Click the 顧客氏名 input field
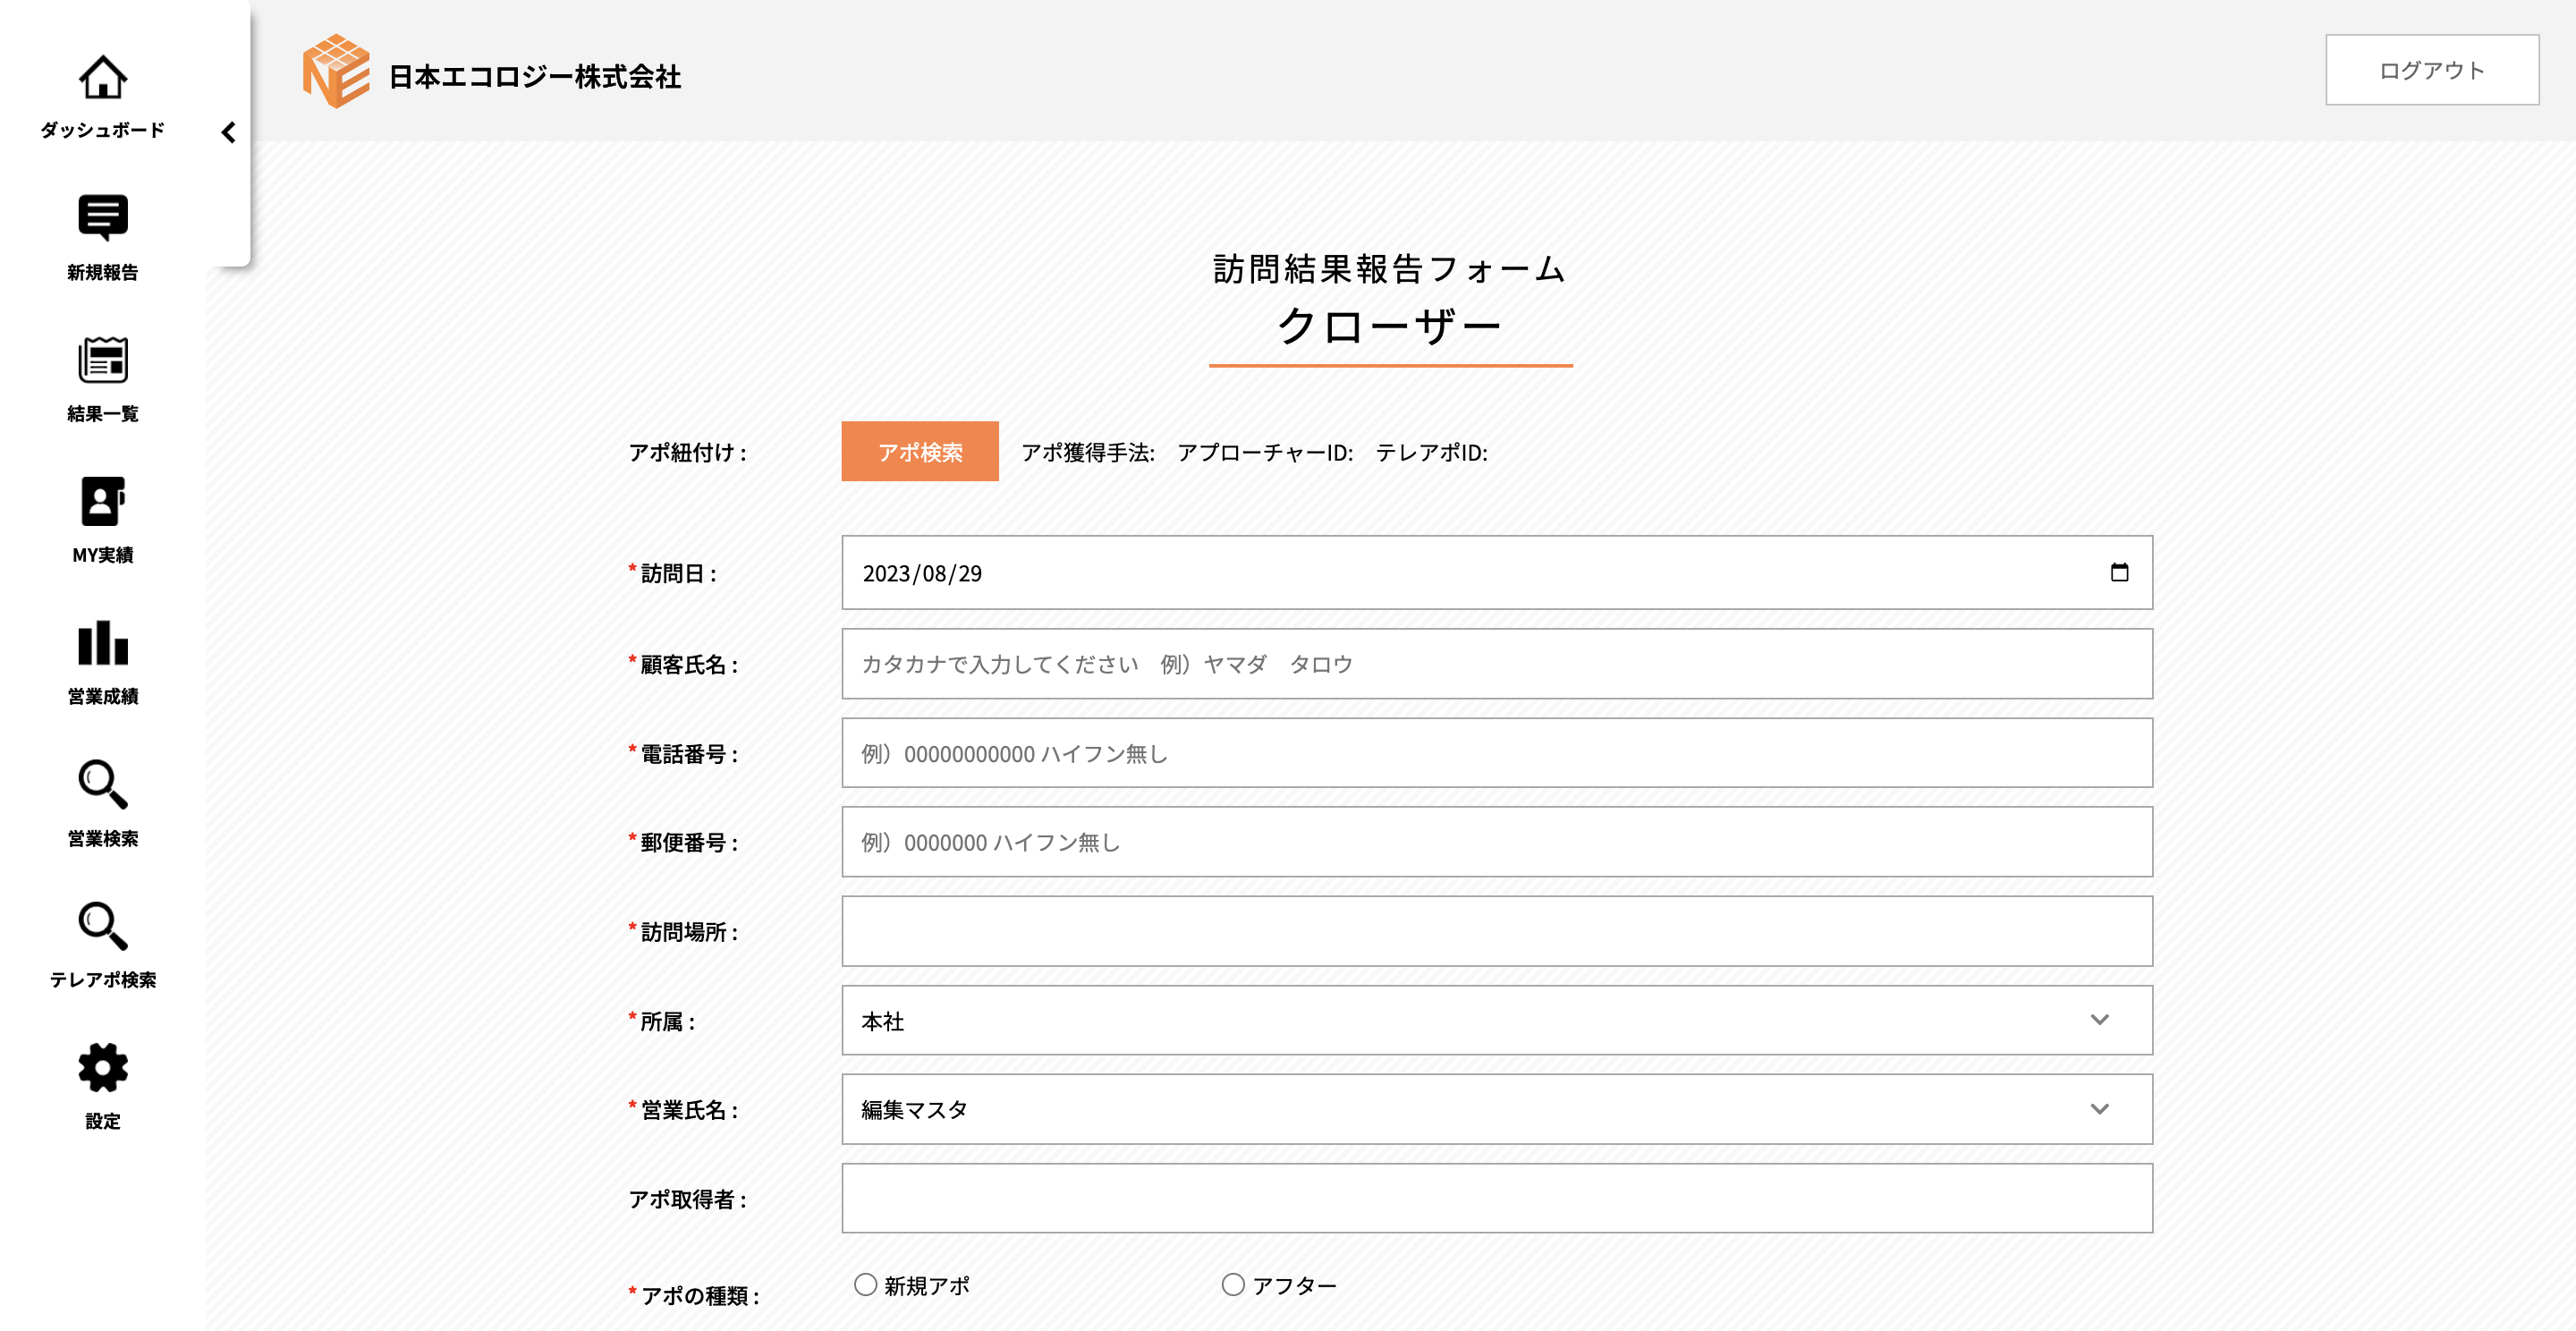2576x1331 pixels. [1496, 664]
